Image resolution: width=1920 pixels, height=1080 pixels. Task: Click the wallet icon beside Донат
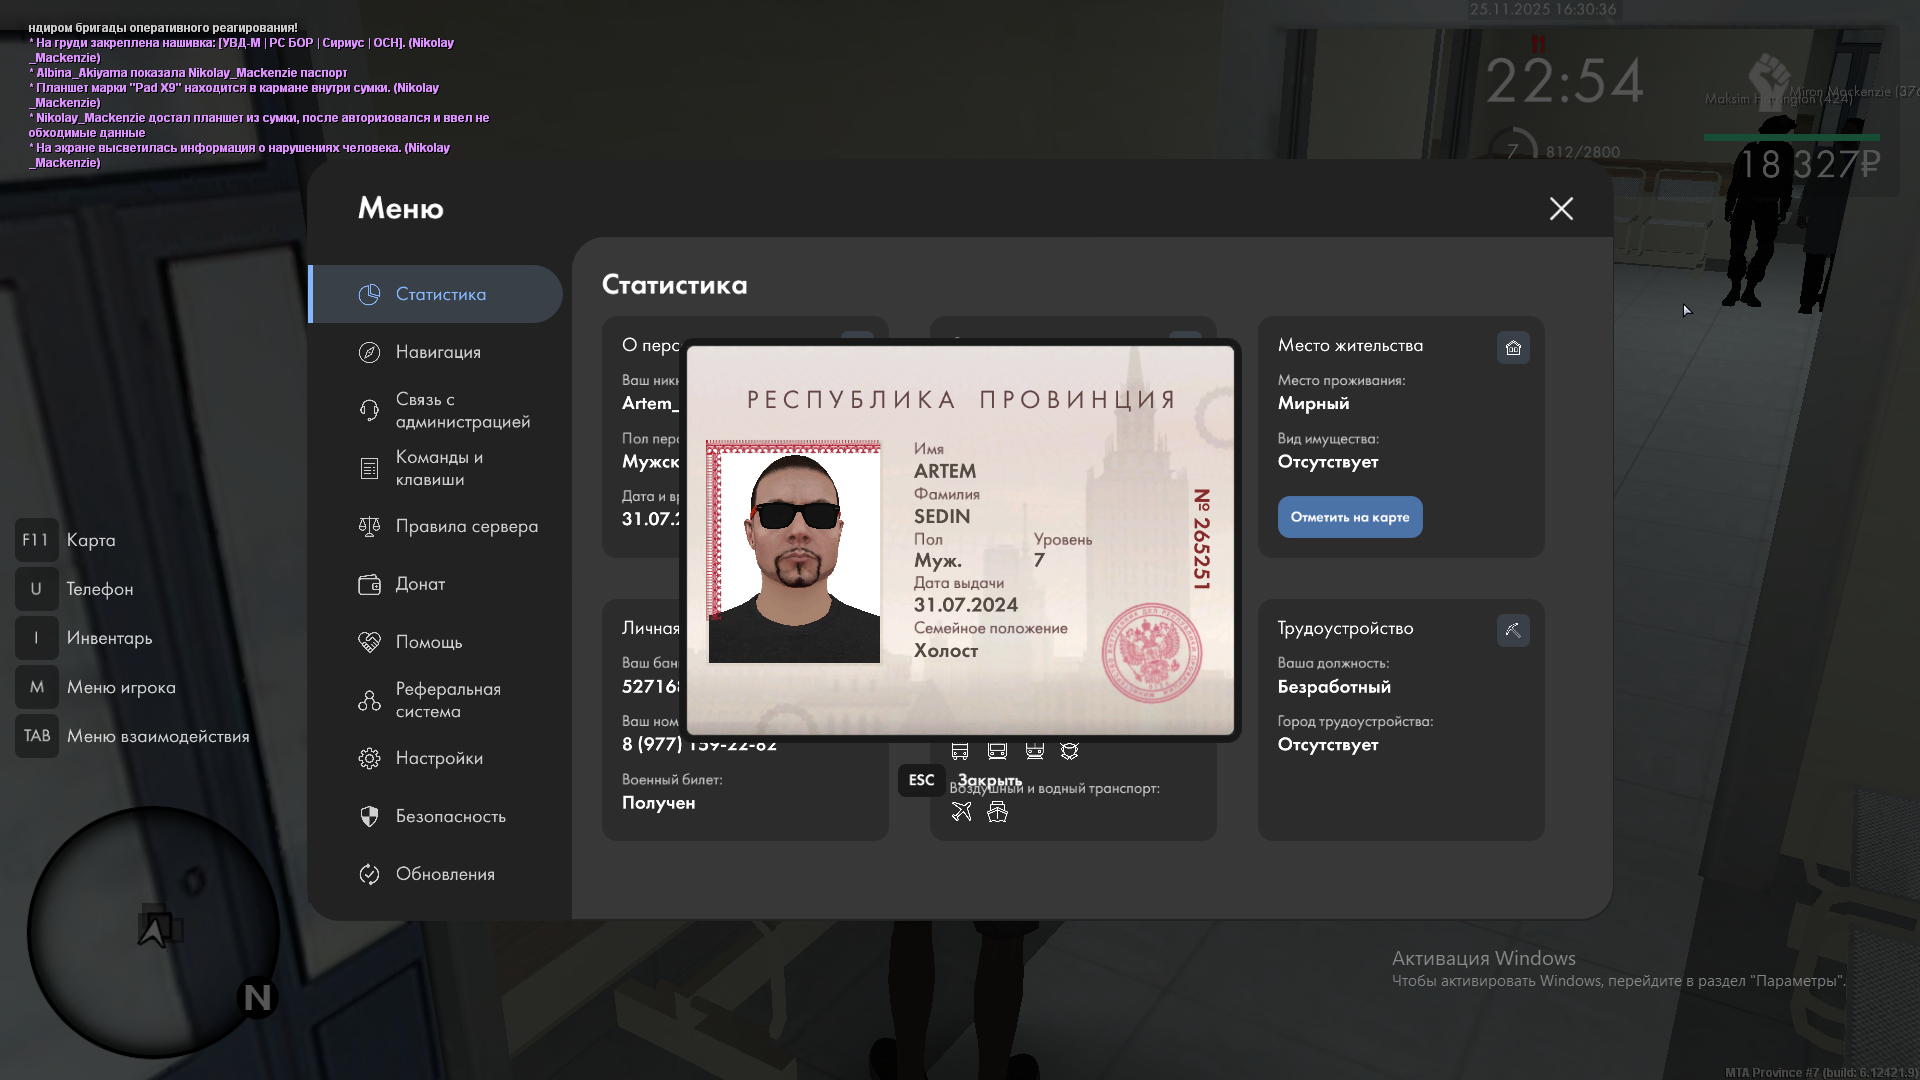pyautogui.click(x=369, y=584)
